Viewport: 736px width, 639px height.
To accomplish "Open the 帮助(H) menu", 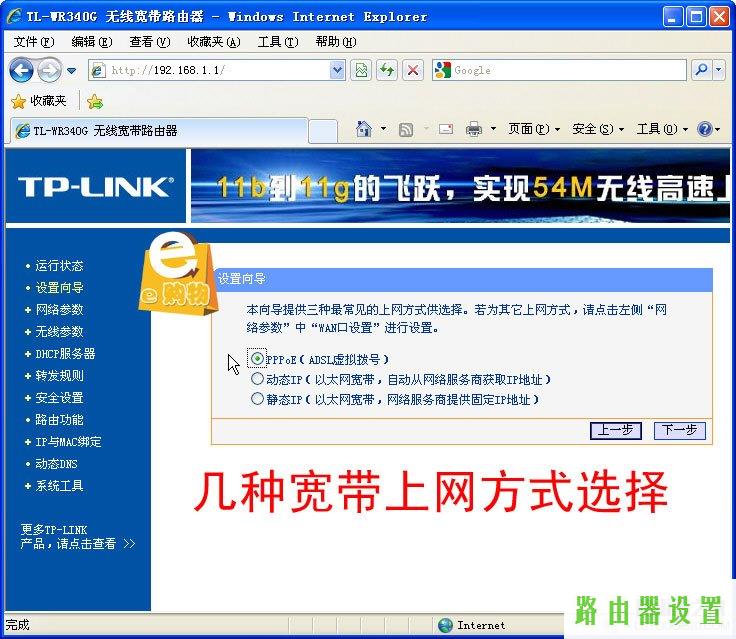I will 336,42.
